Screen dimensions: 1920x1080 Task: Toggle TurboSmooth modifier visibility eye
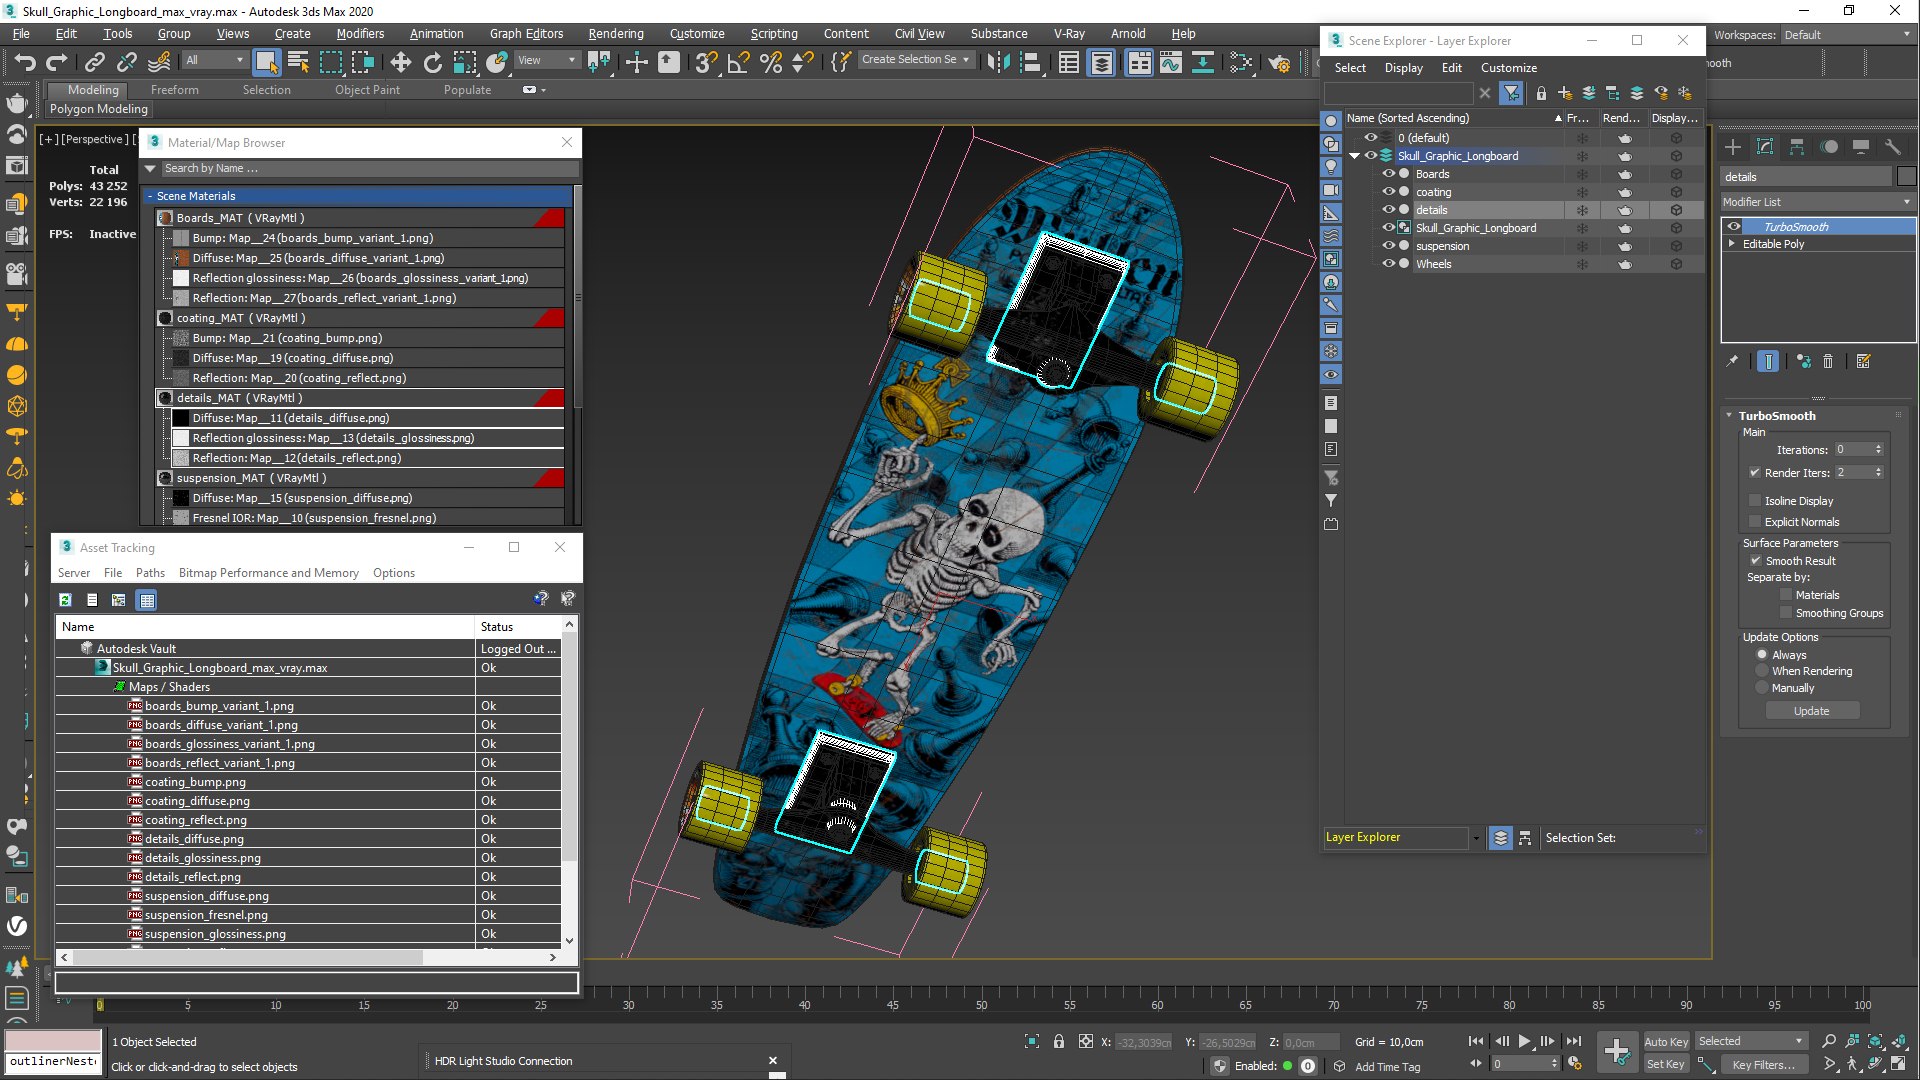pyautogui.click(x=1734, y=227)
